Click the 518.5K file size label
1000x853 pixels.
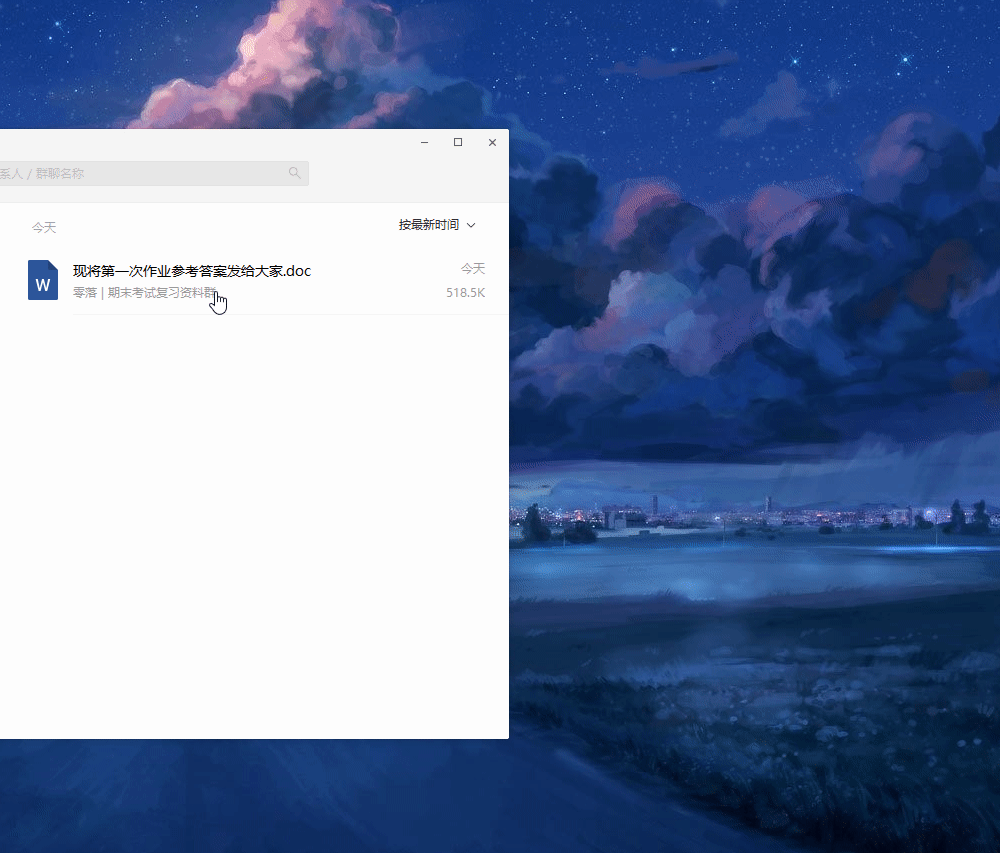pos(465,293)
